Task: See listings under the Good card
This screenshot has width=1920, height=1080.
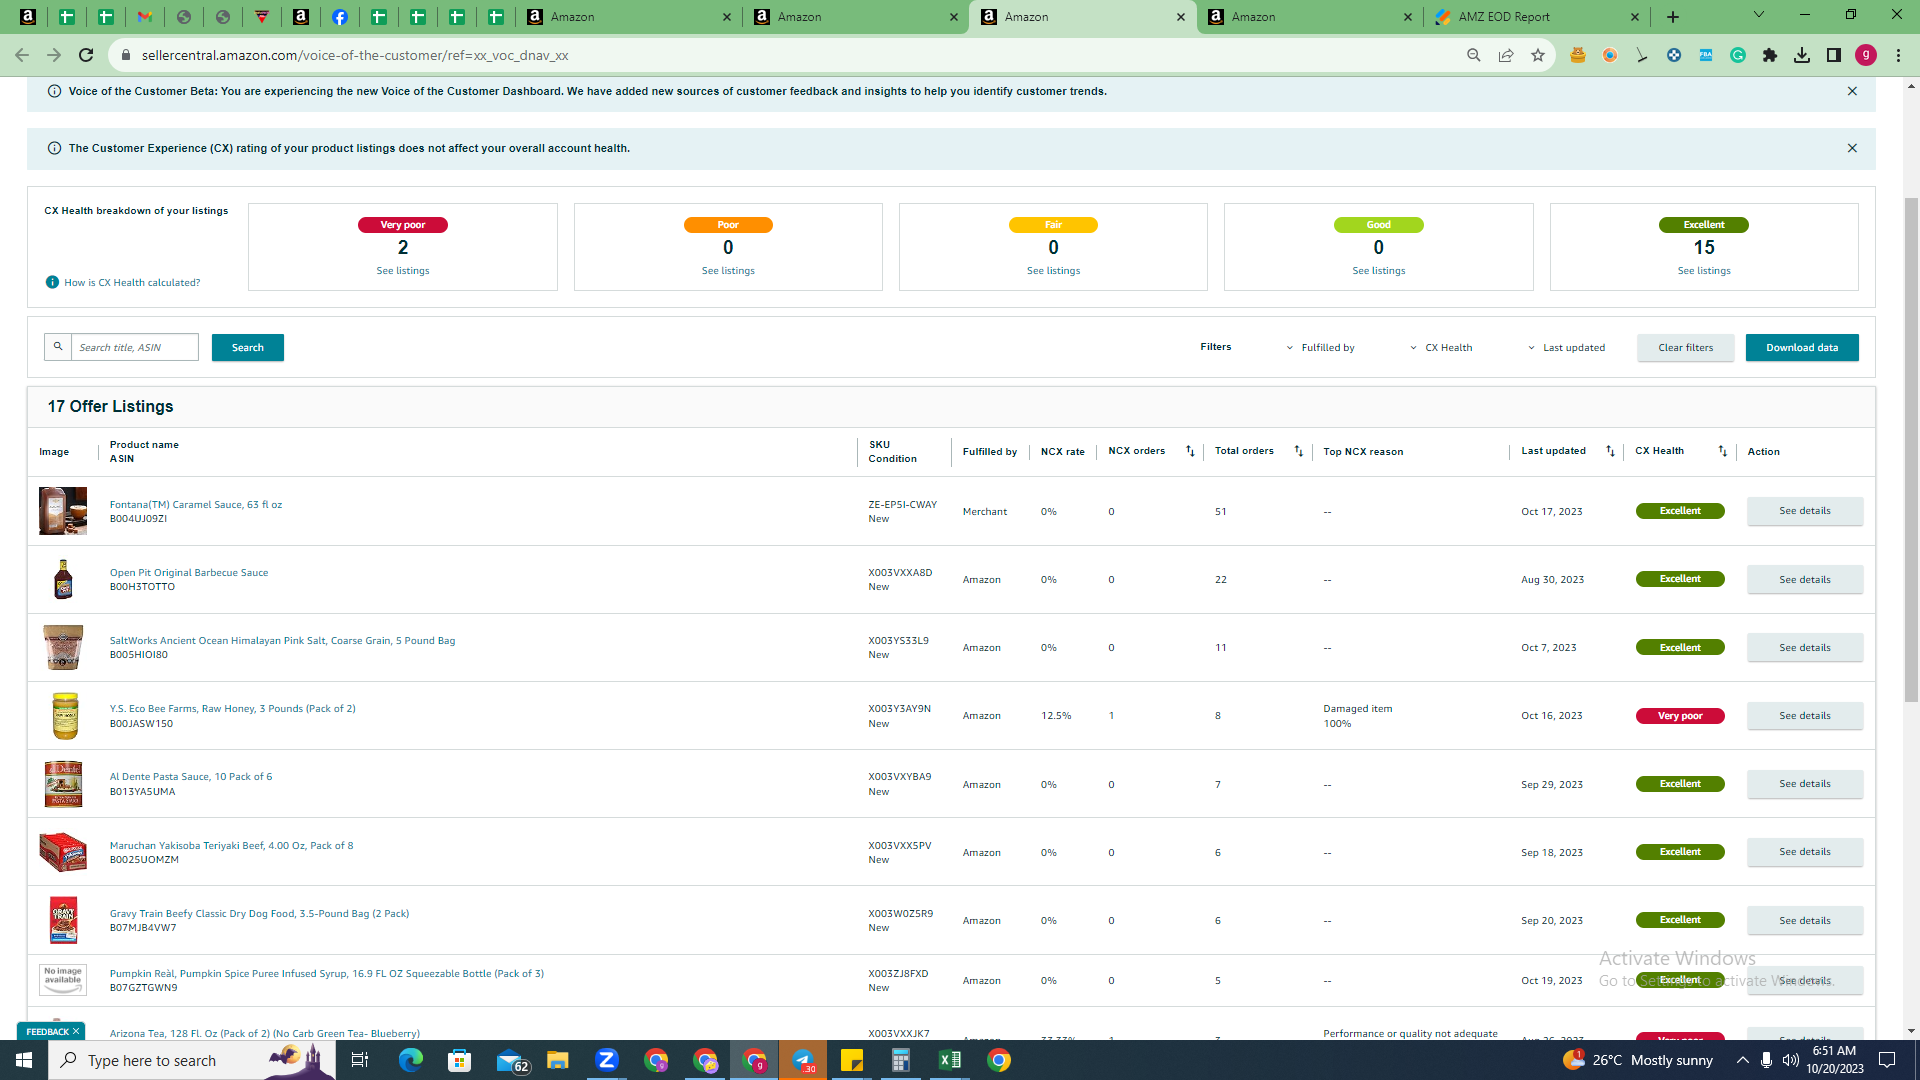Action: pyautogui.click(x=1378, y=271)
